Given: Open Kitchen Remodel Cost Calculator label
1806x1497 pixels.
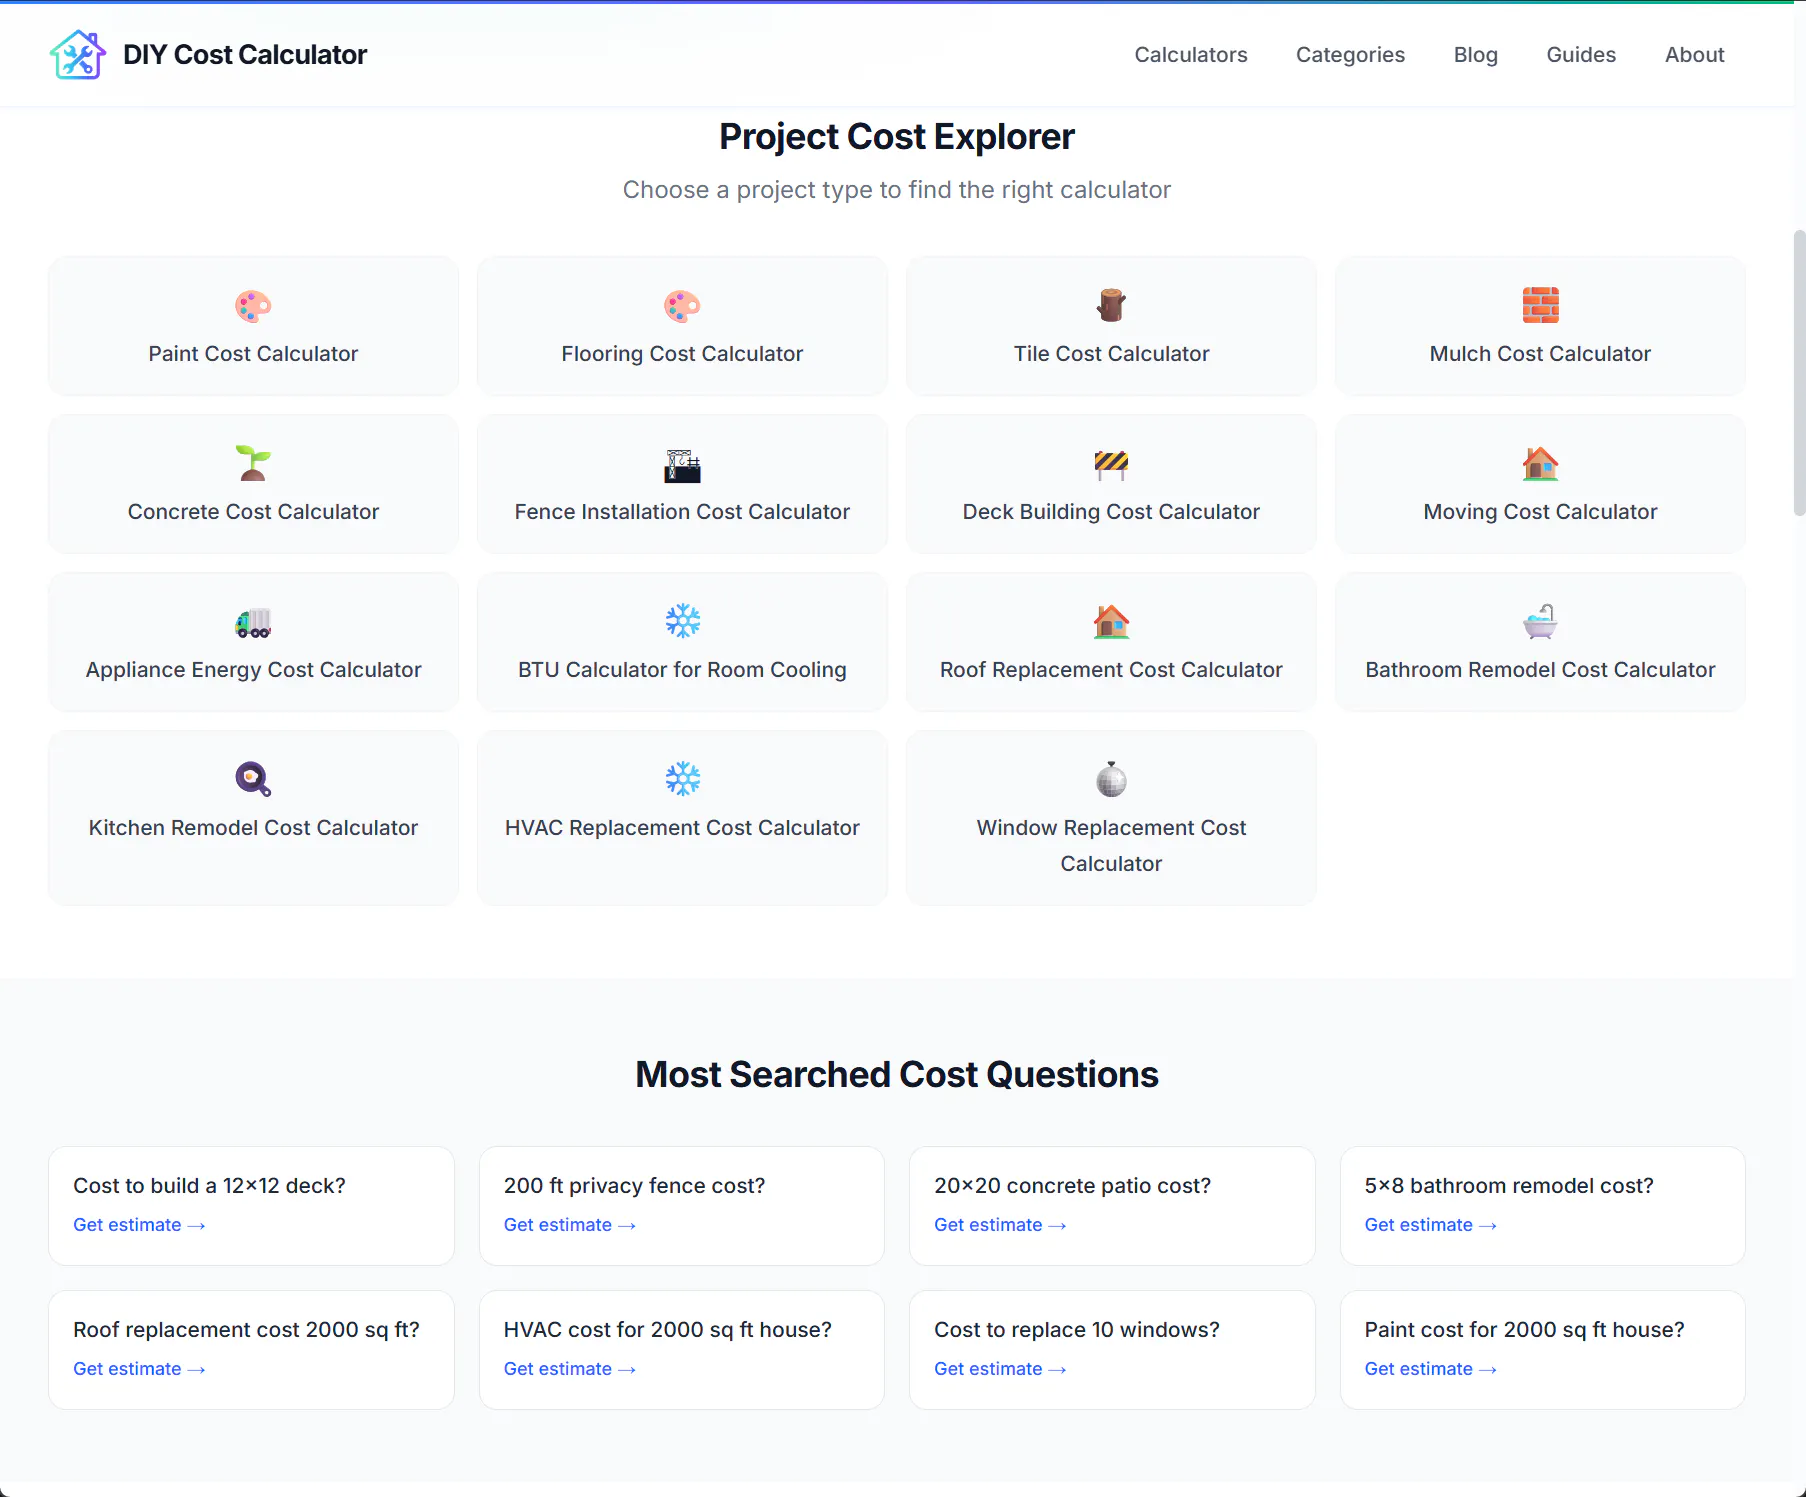Looking at the screenshot, I should coord(253,828).
